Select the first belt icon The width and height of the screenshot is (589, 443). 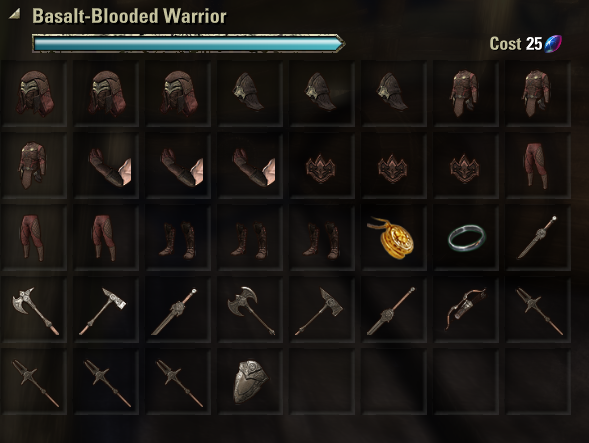click(x=322, y=165)
